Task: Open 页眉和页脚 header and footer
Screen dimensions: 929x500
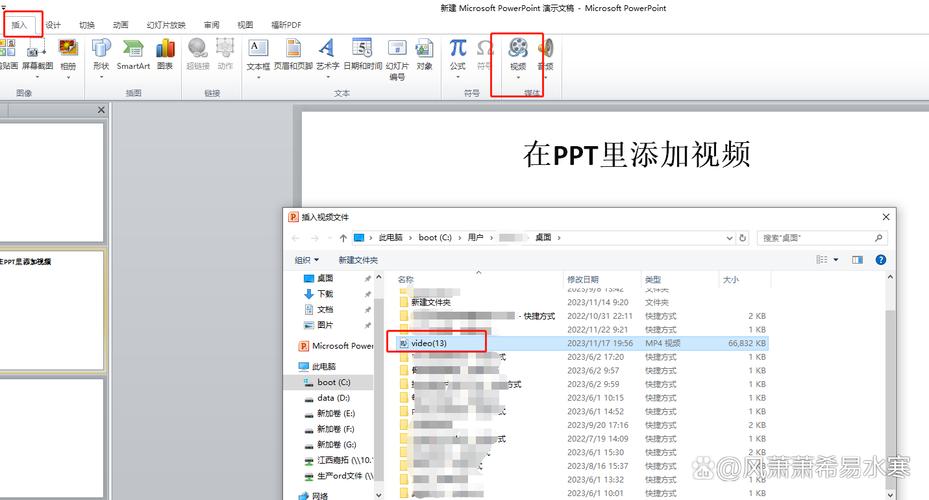Action: [293, 54]
